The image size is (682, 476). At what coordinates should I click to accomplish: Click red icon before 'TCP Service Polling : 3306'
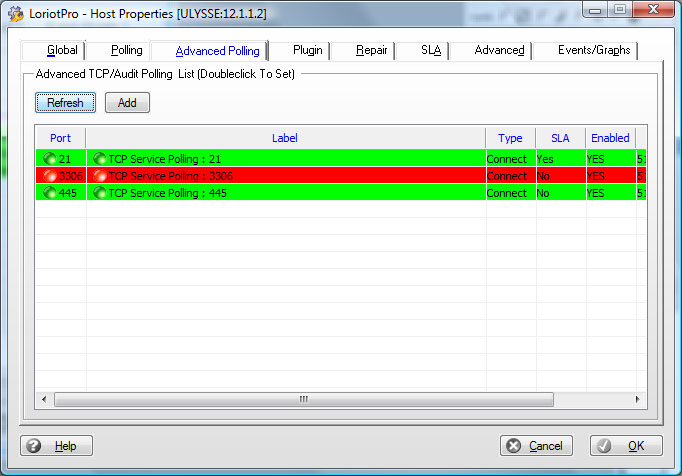(100, 176)
